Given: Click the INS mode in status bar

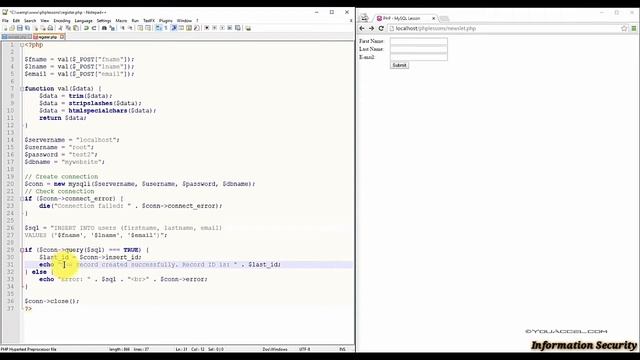Looking at the screenshot, I should (x=342, y=349).
